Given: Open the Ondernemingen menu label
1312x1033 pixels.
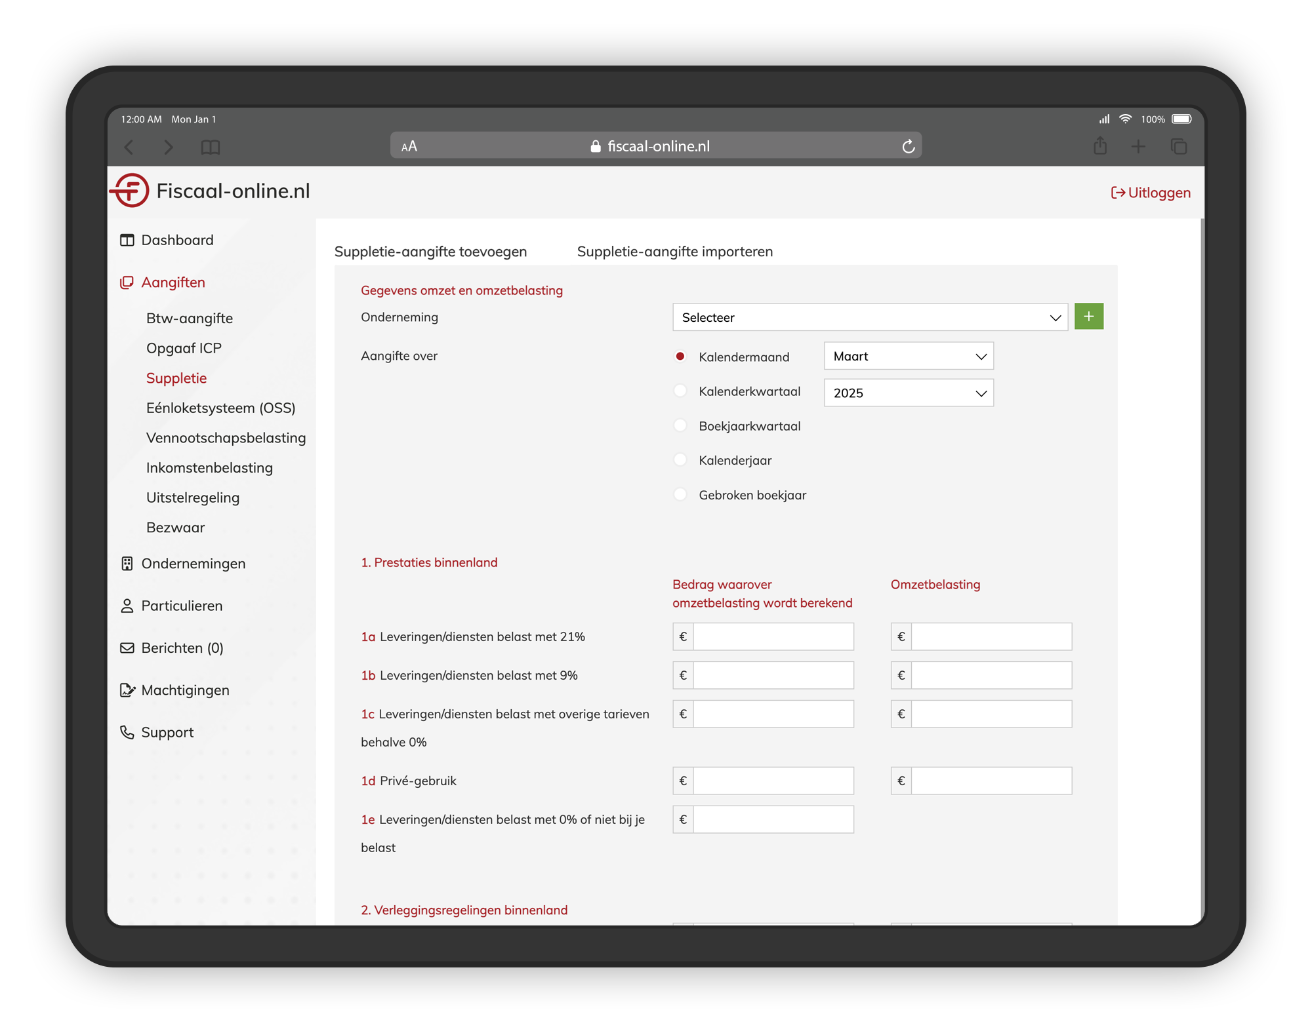Looking at the screenshot, I should coord(193,564).
